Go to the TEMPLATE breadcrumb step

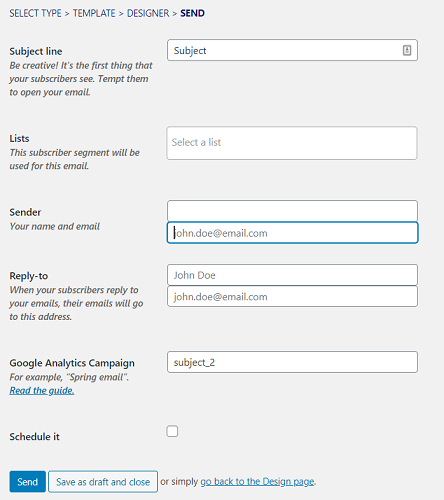pyautogui.click(x=94, y=13)
